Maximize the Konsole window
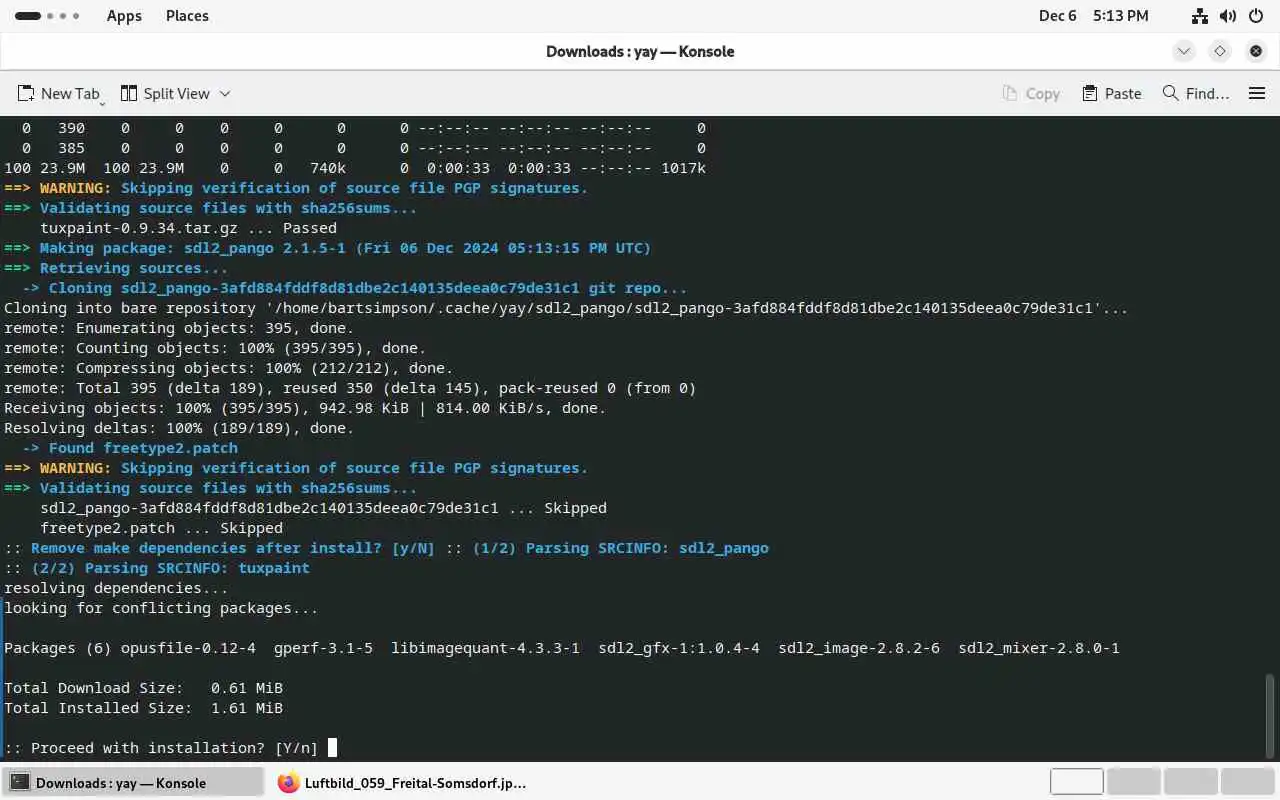Image resolution: width=1280 pixels, height=800 pixels. tap(1220, 51)
